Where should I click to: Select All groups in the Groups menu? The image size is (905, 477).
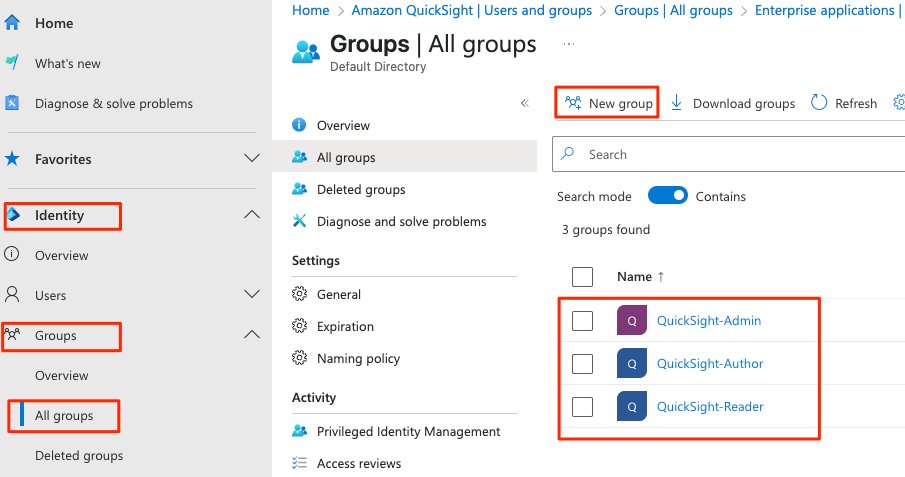pos(346,157)
